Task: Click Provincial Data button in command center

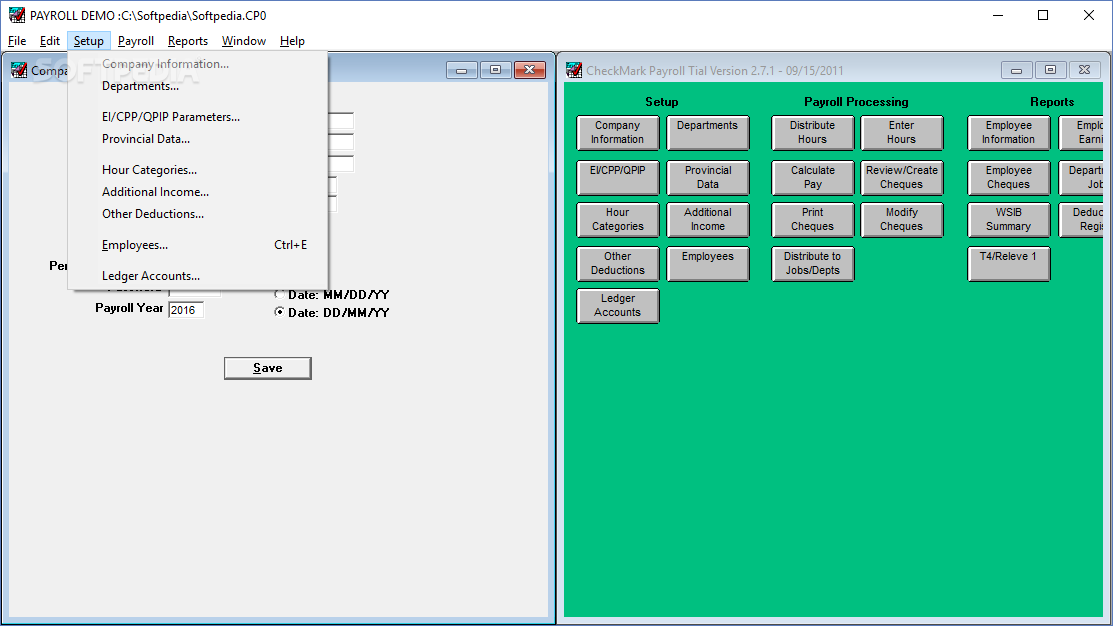Action: coord(708,177)
